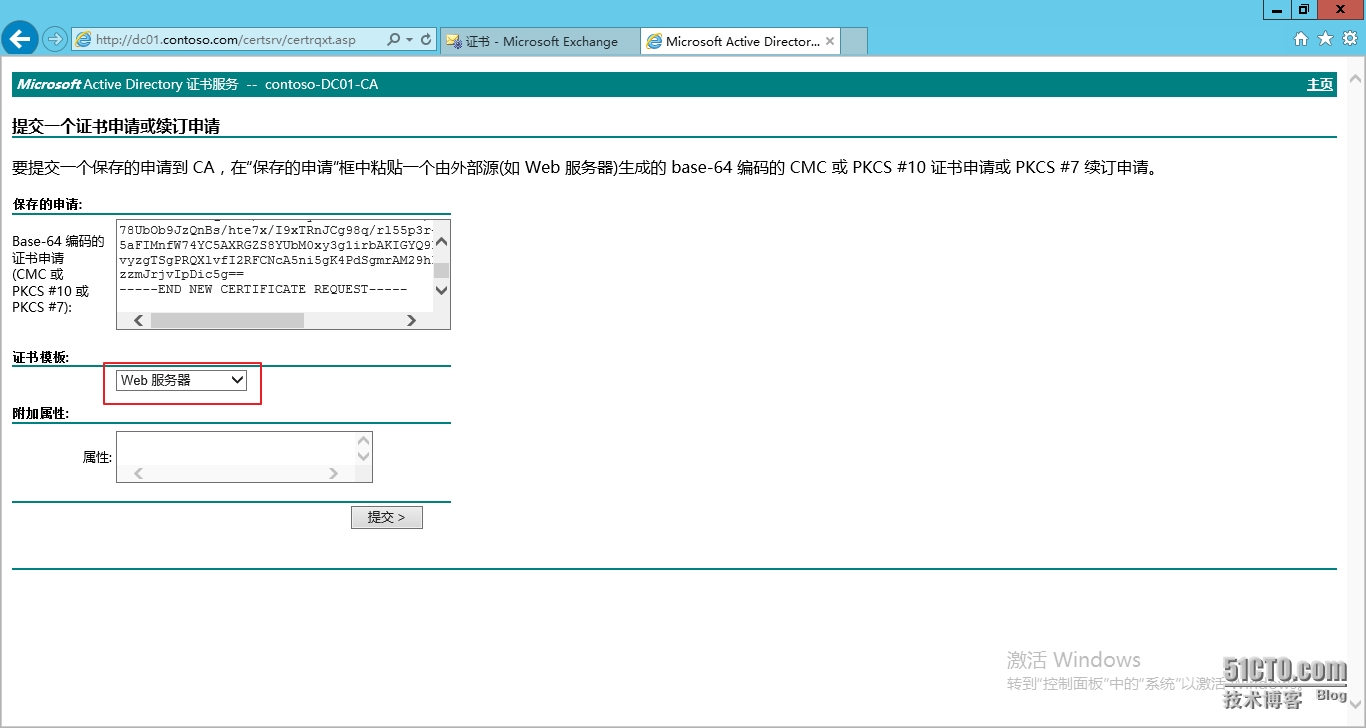Click the 提交 > submit button
This screenshot has height=728, width=1366.
pos(386,517)
